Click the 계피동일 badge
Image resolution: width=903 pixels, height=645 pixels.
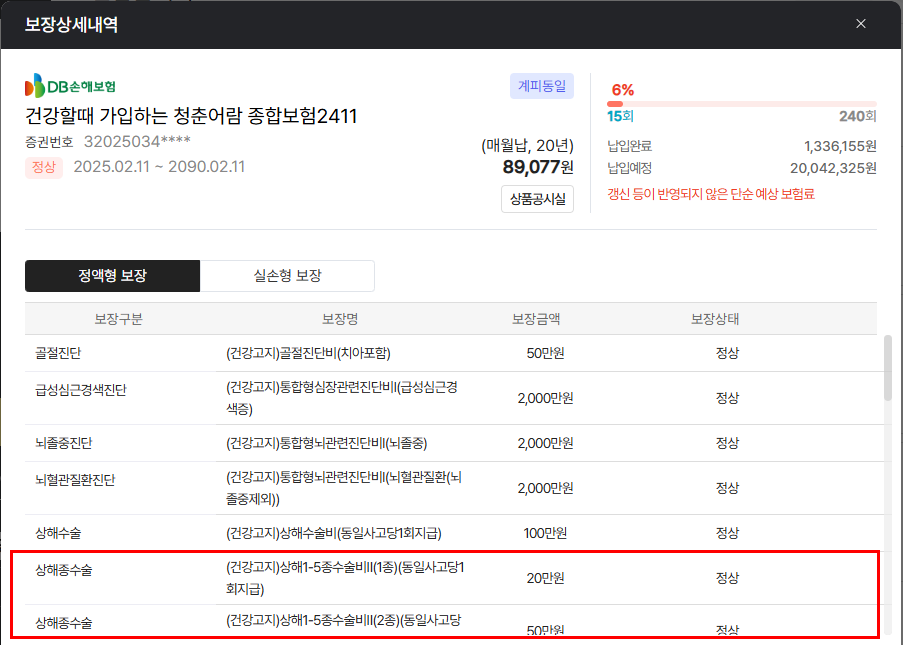pos(541,86)
